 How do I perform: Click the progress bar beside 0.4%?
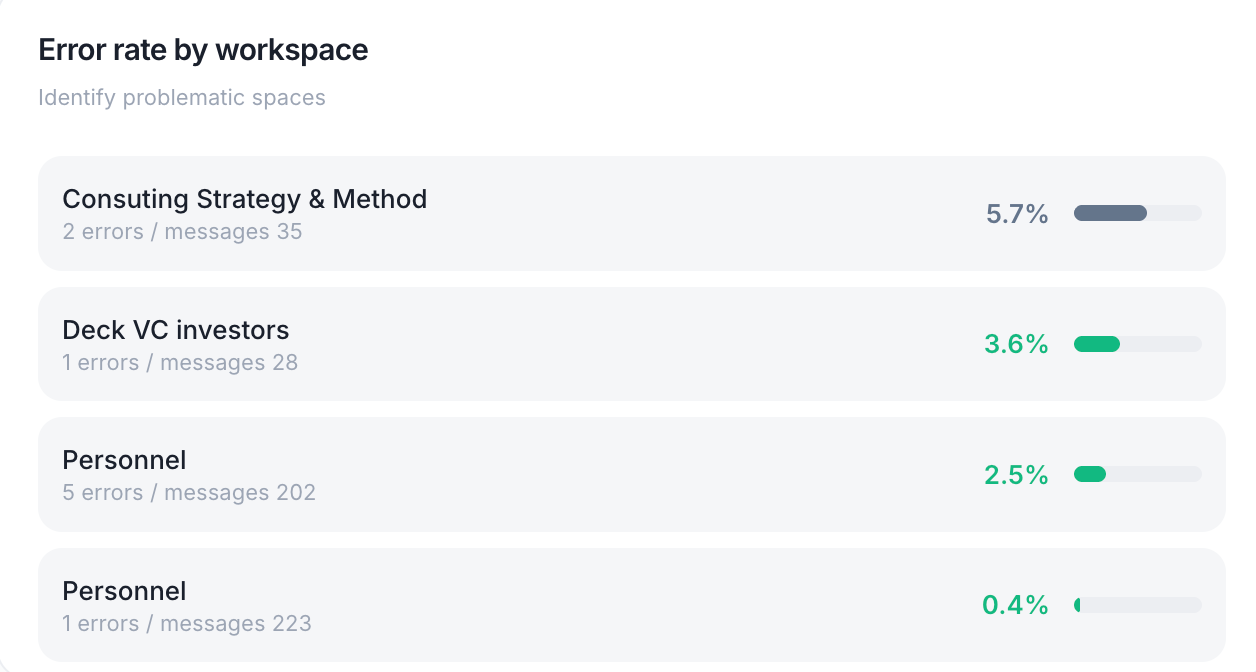[x=1137, y=605]
